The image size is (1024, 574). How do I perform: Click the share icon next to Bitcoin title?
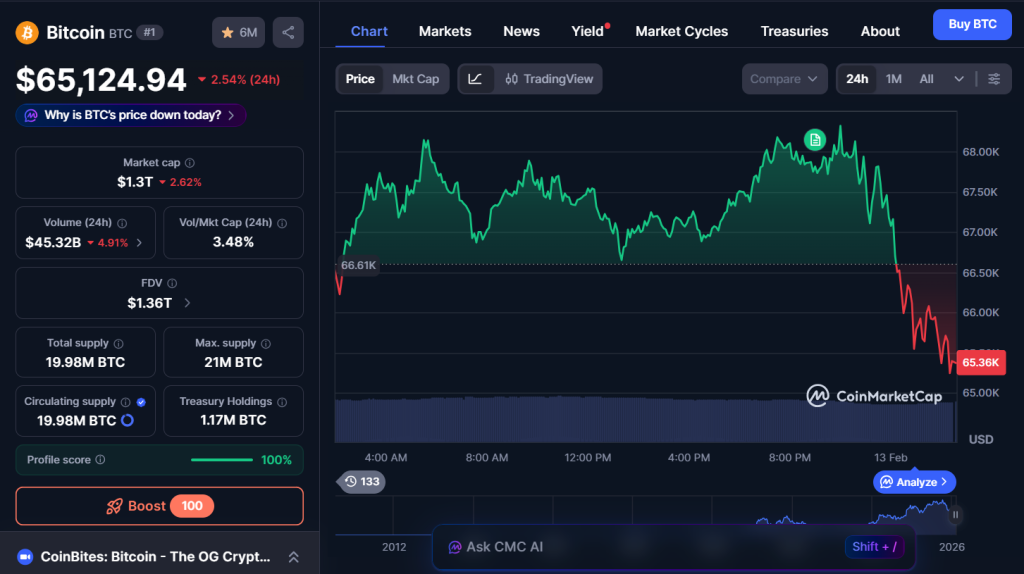[x=288, y=33]
